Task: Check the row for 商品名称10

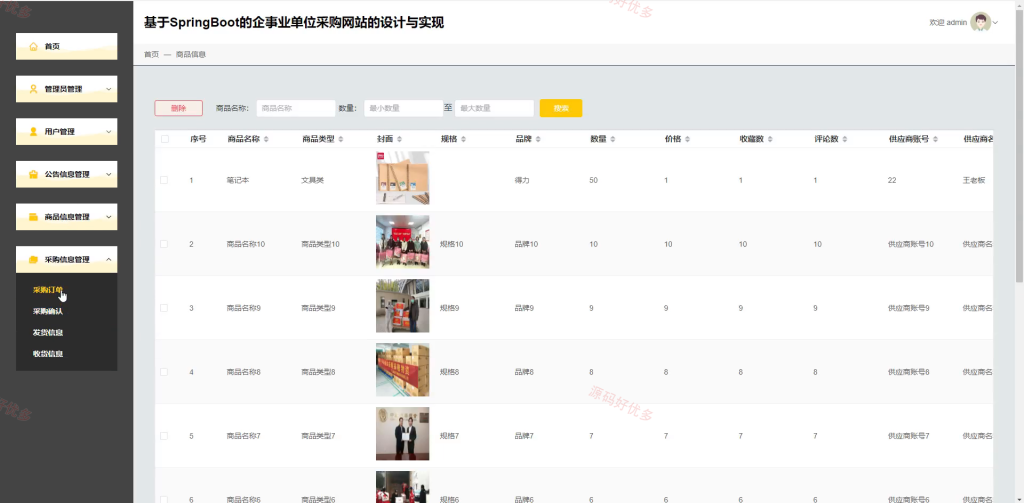Action: [x=164, y=244]
